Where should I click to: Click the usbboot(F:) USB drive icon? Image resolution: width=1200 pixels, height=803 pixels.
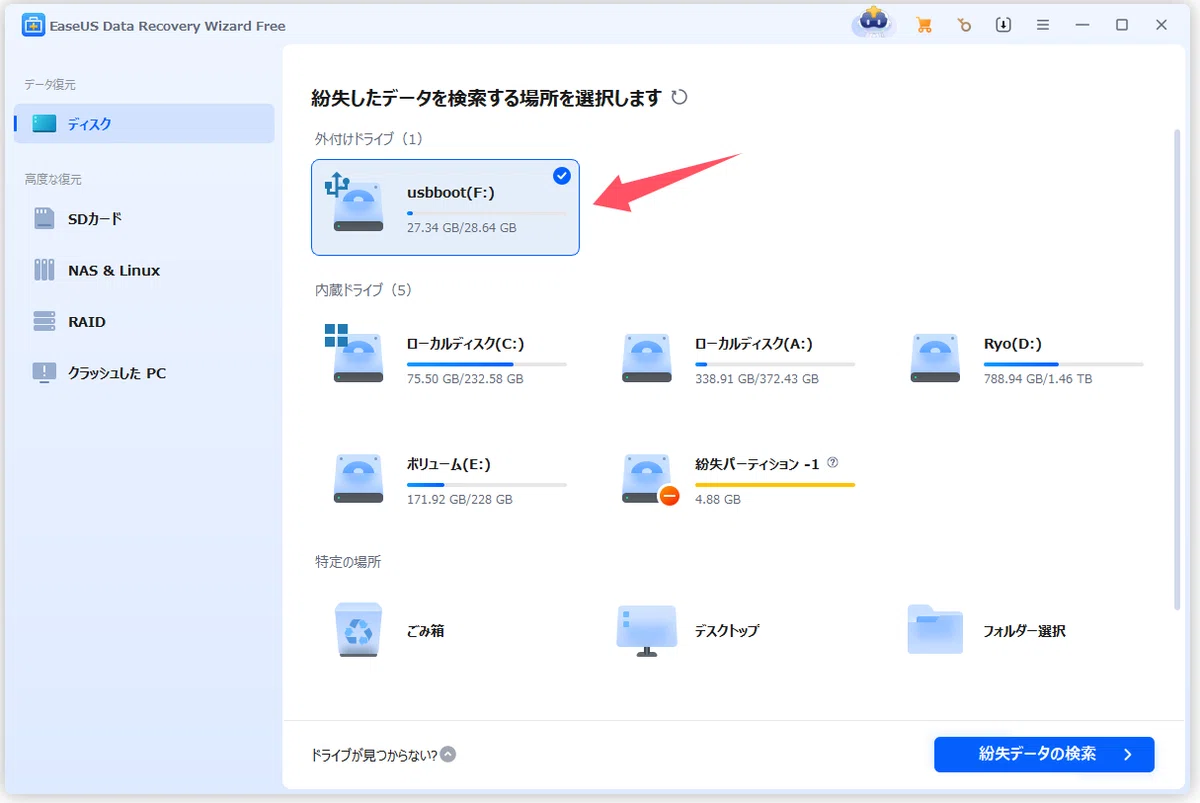[x=356, y=204]
